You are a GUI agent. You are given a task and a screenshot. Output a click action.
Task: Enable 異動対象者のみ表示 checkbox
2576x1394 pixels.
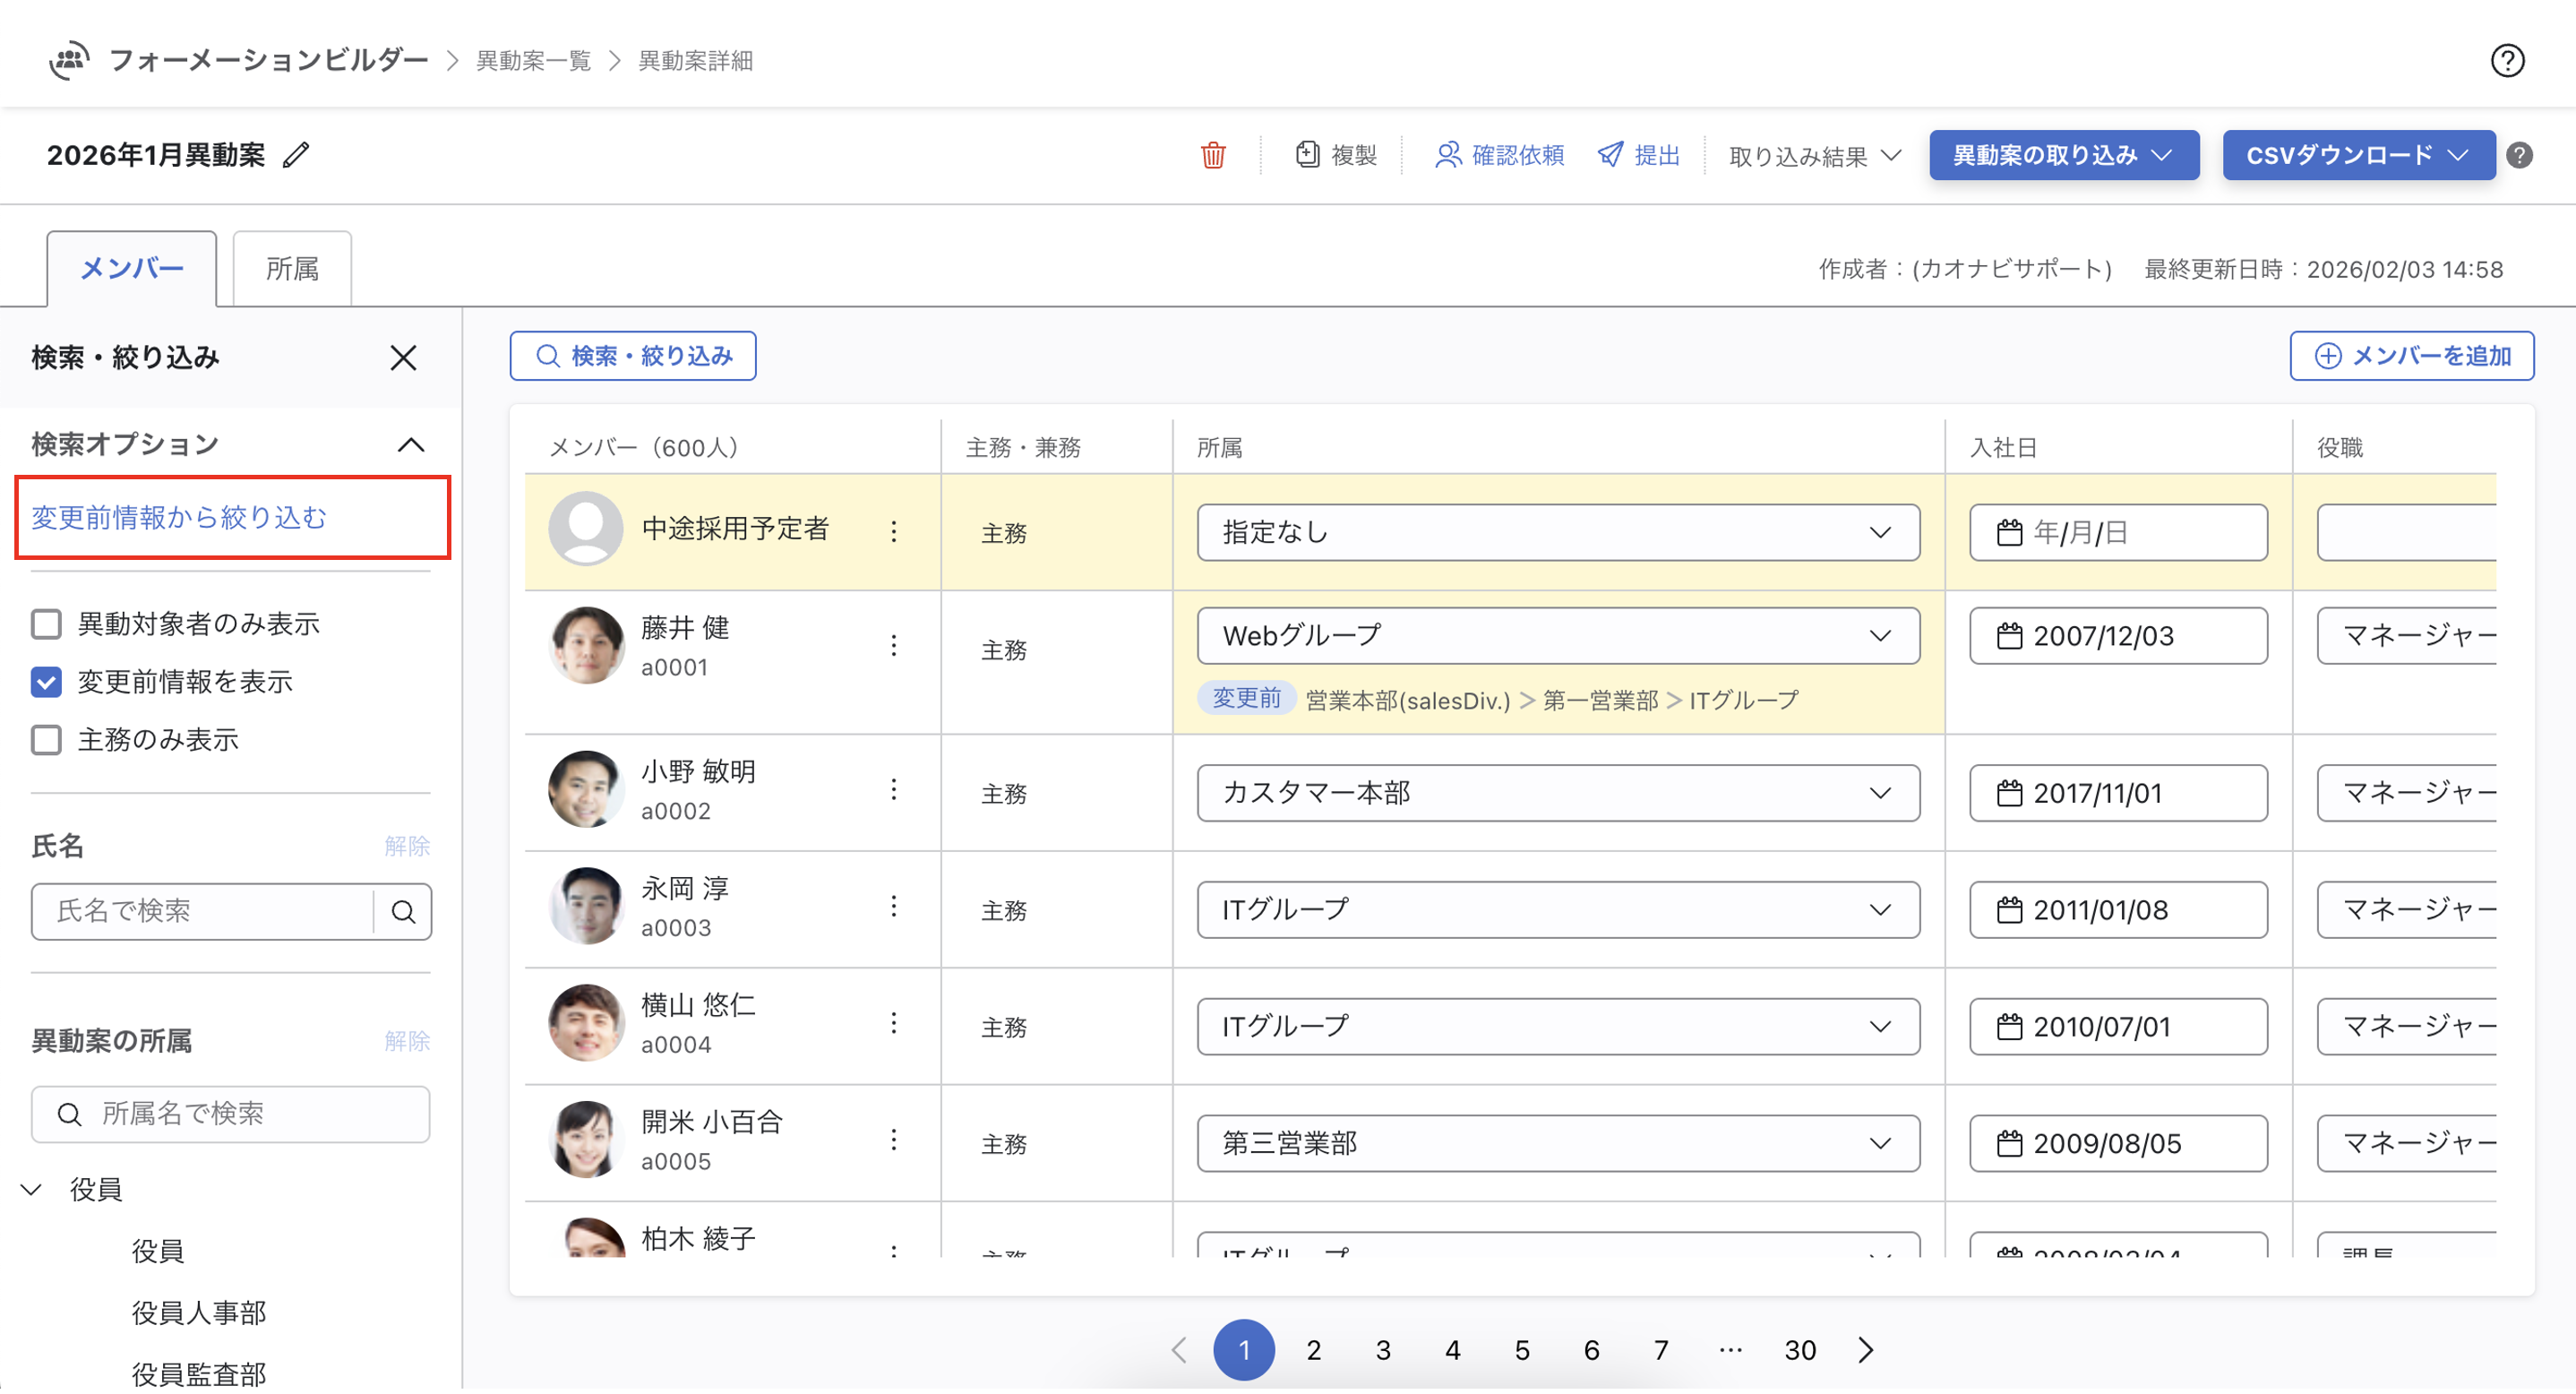(x=46, y=625)
